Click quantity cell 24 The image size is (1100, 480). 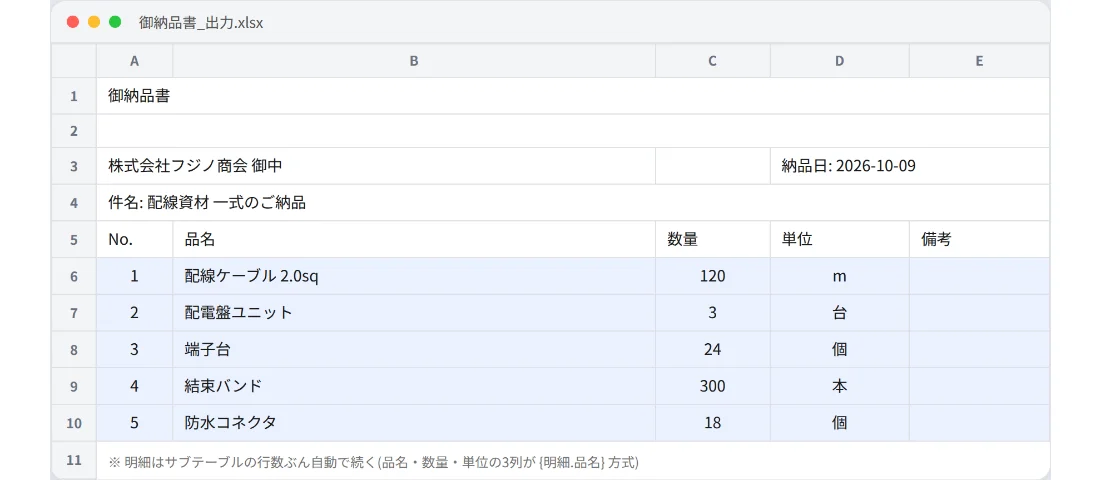[x=713, y=349]
